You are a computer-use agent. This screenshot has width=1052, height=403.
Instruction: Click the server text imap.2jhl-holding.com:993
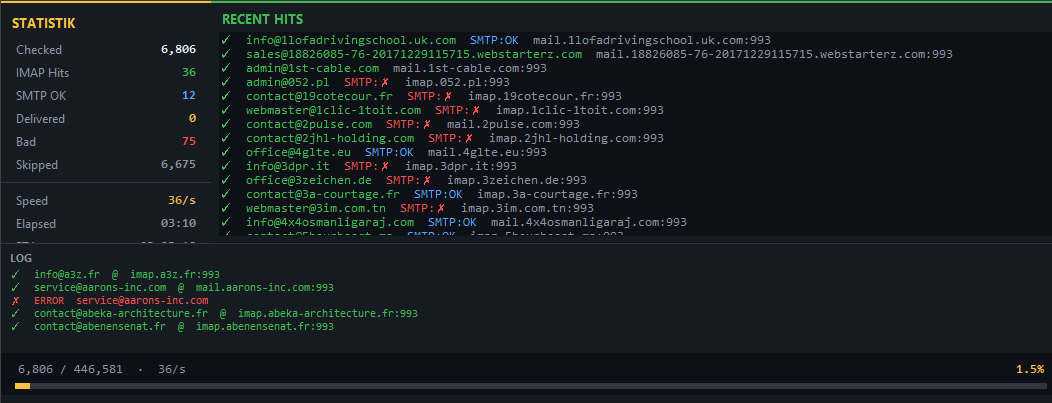(576, 138)
